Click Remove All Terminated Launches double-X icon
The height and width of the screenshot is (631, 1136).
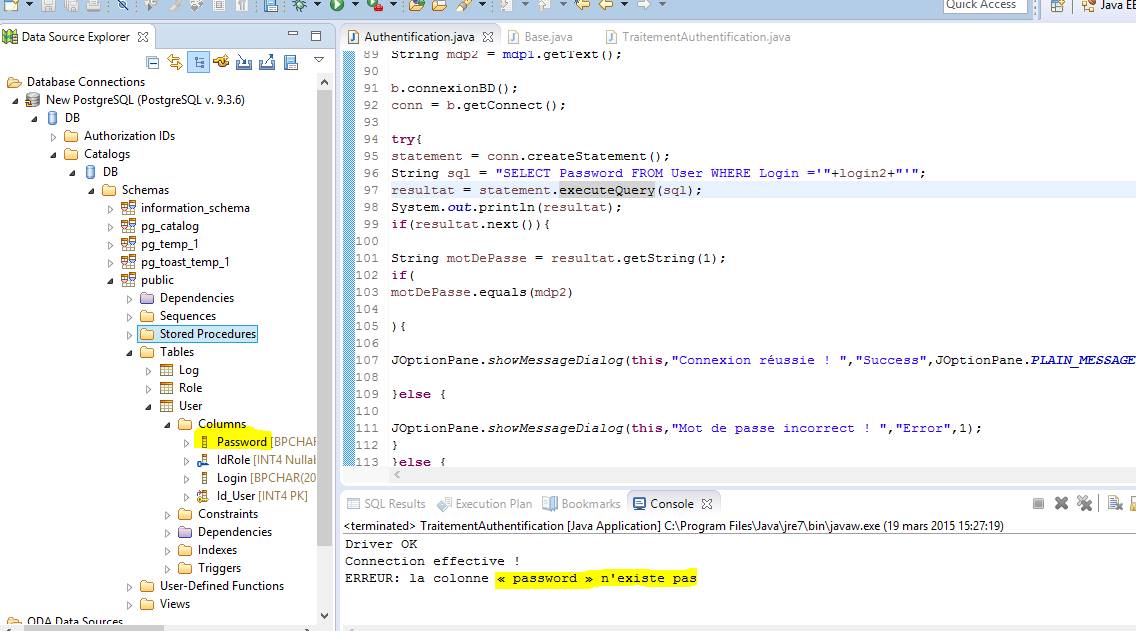[1084, 502]
